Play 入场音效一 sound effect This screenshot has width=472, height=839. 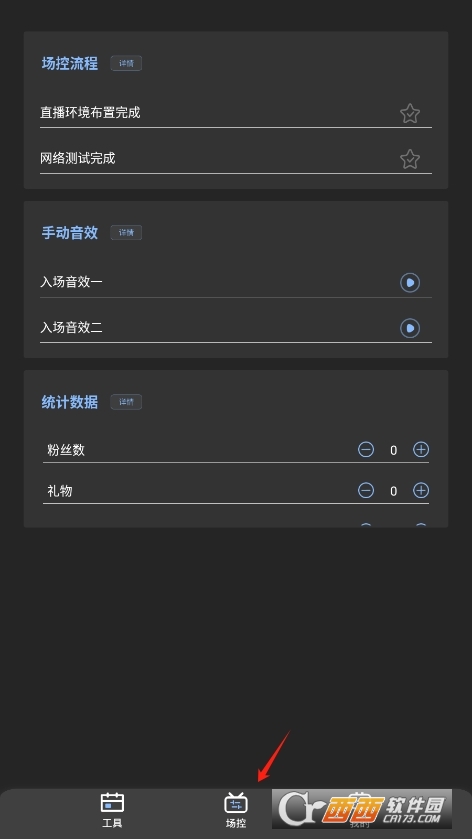pos(410,283)
